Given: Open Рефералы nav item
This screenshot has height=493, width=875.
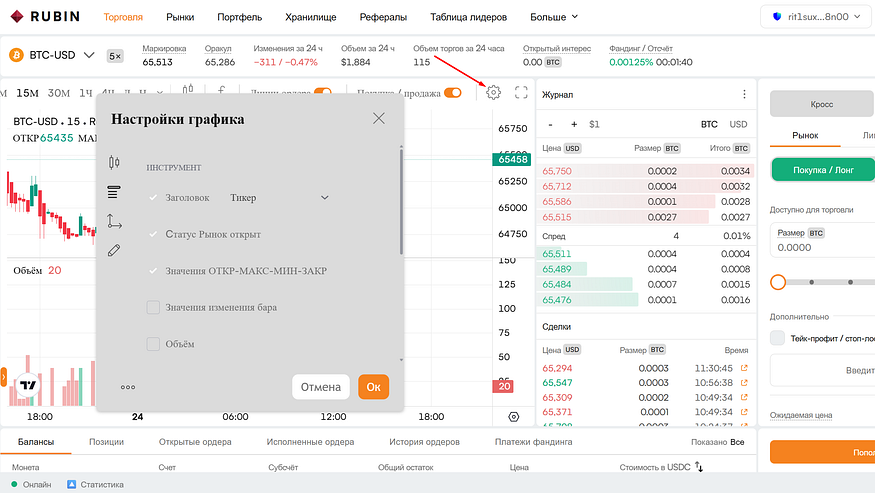Looking at the screenshot, I should point(383,17).
